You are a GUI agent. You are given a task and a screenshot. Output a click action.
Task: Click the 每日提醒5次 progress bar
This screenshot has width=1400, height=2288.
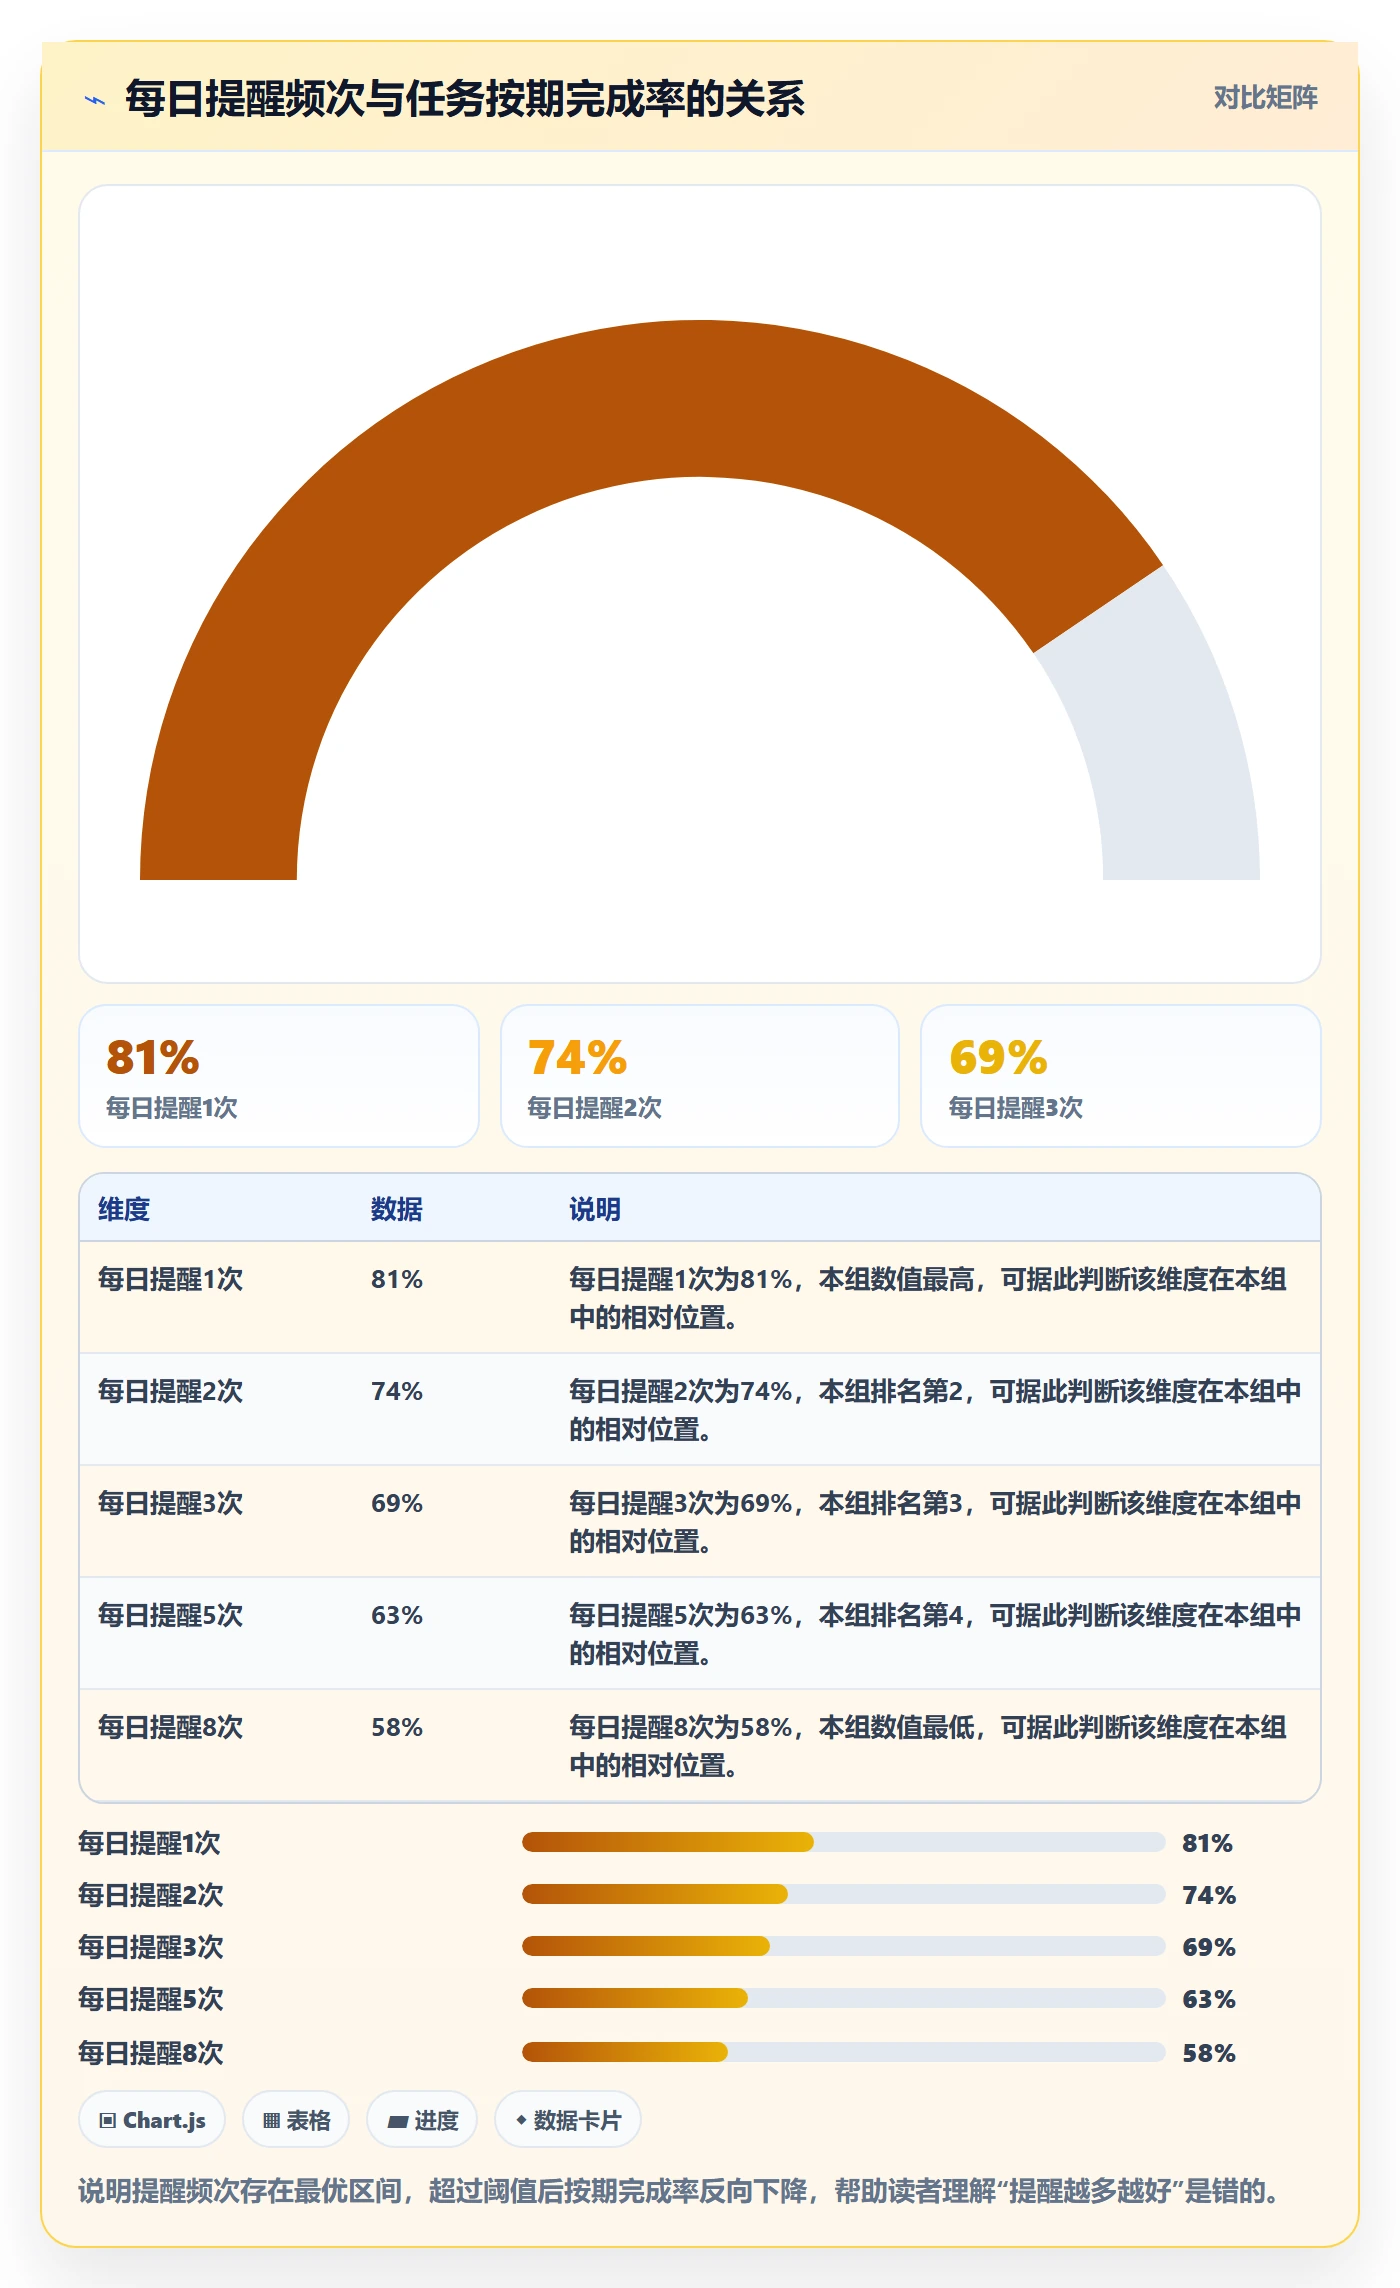[844, 1998]
